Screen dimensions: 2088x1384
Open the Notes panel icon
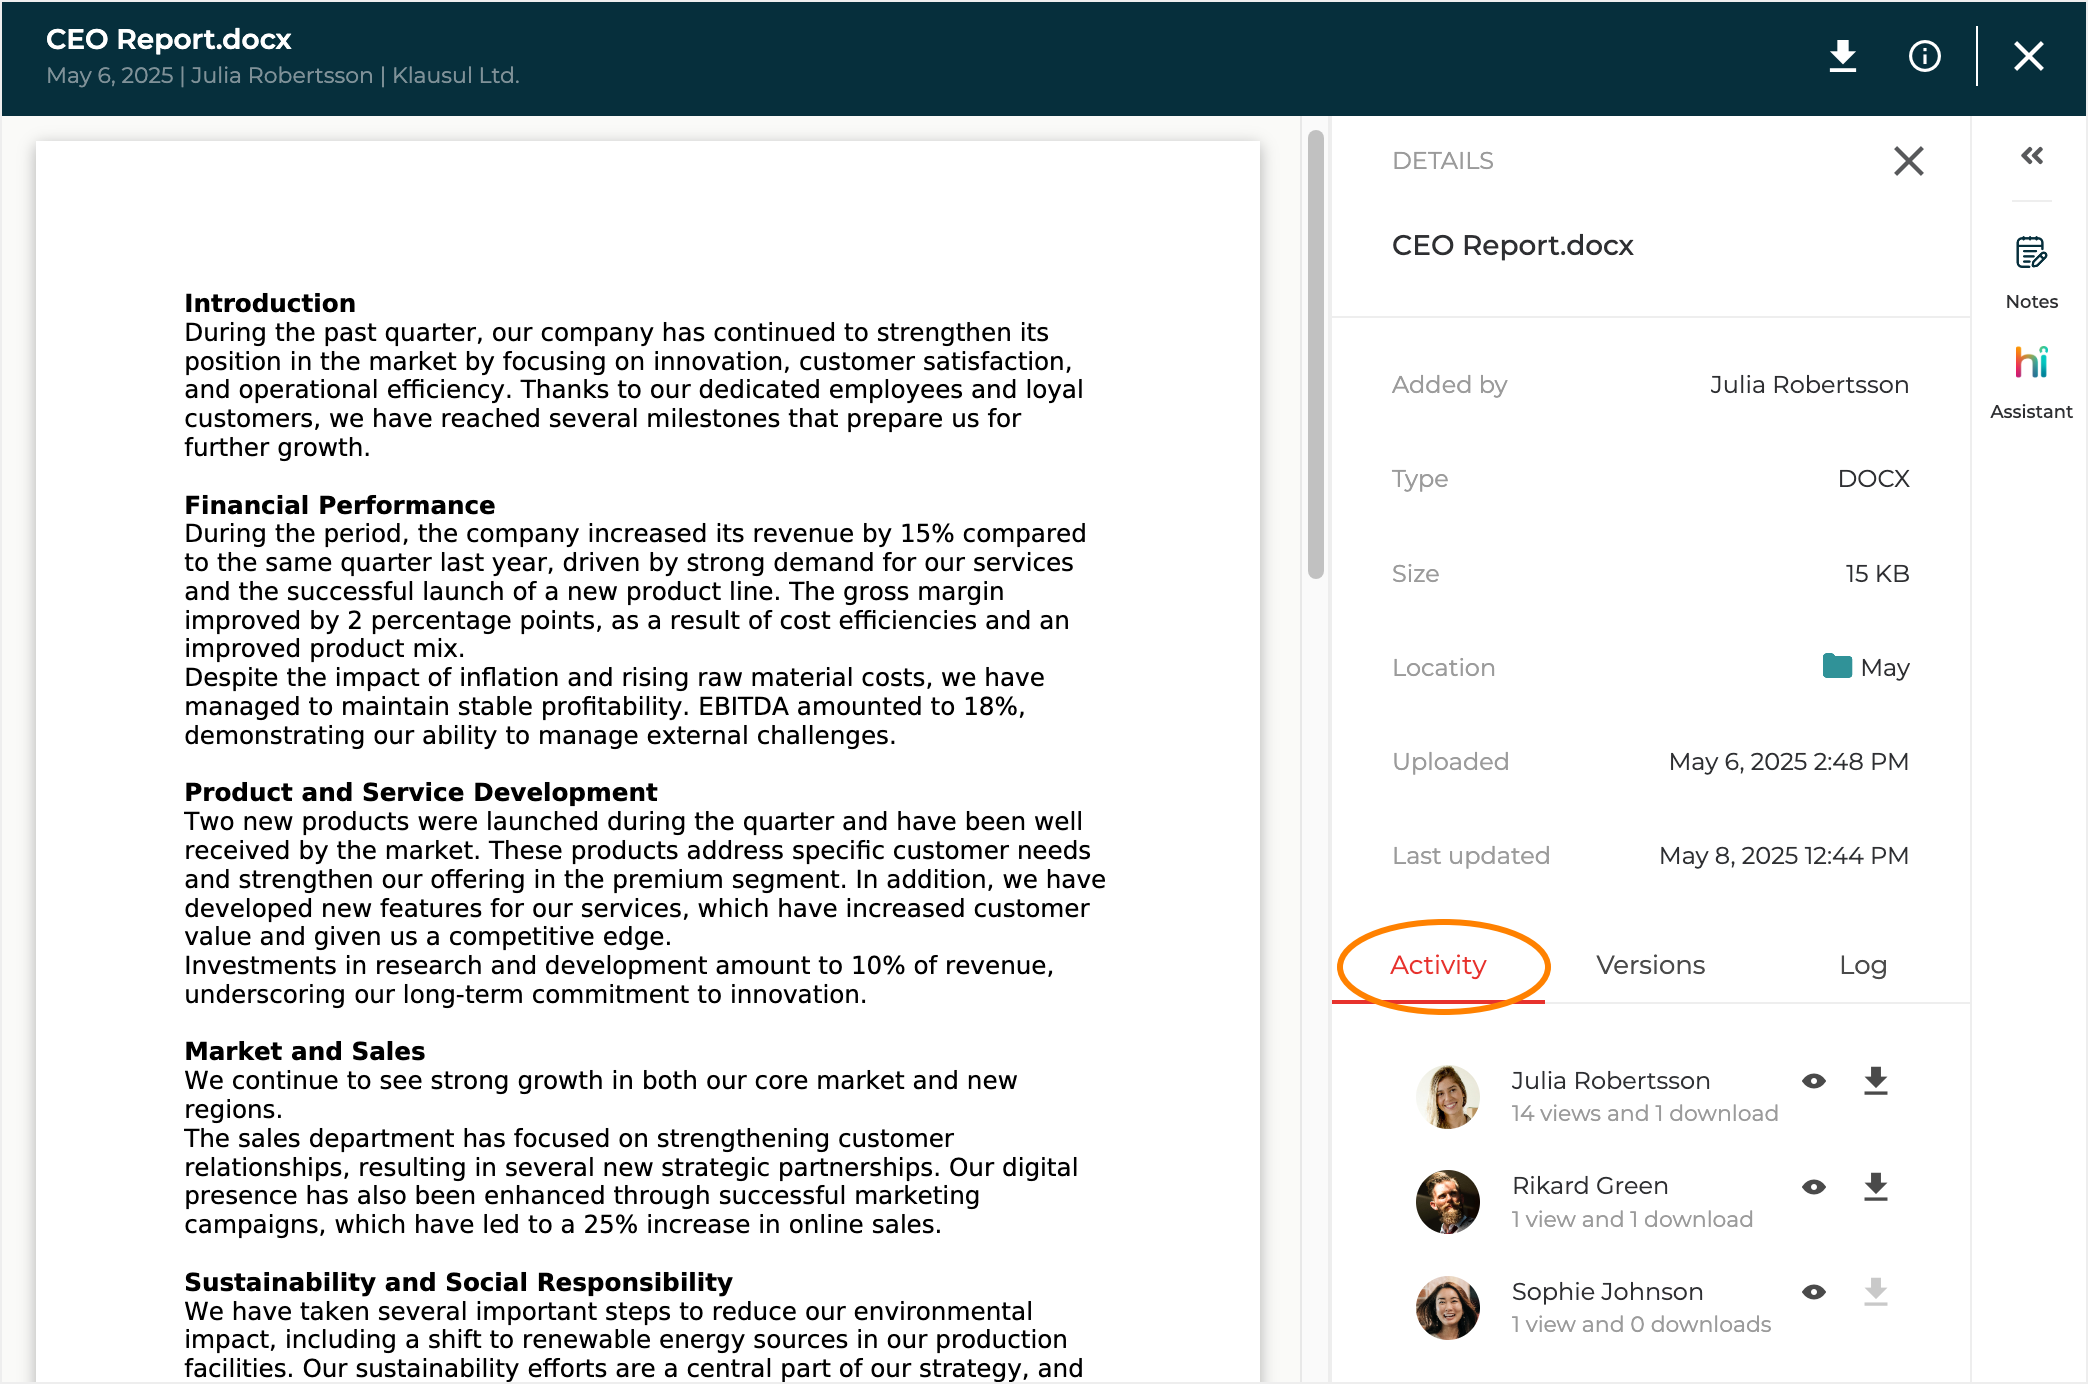pyautogui.click(x=2031, y=253)
